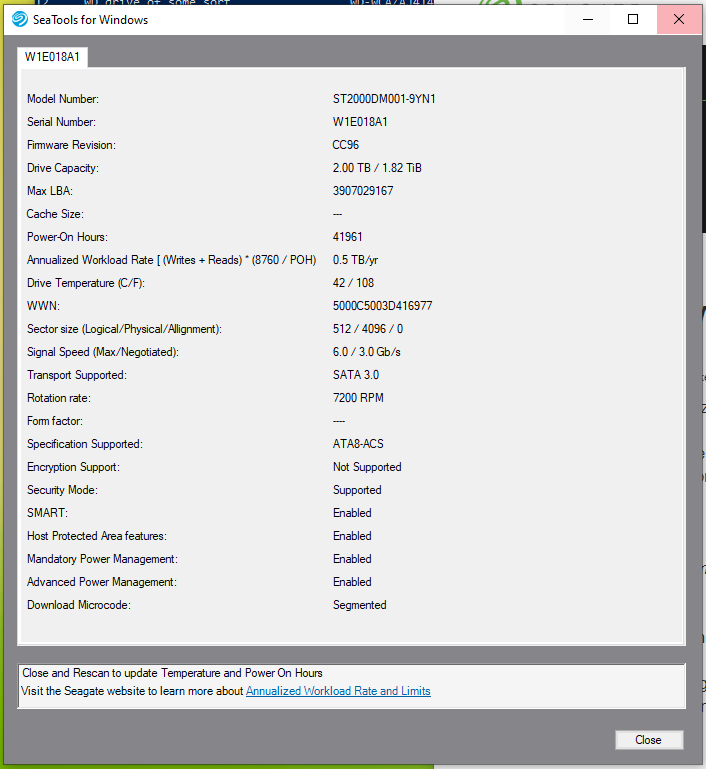Select the W1E018A1 drive tab
706x769 pixels.
pos(53,57)
